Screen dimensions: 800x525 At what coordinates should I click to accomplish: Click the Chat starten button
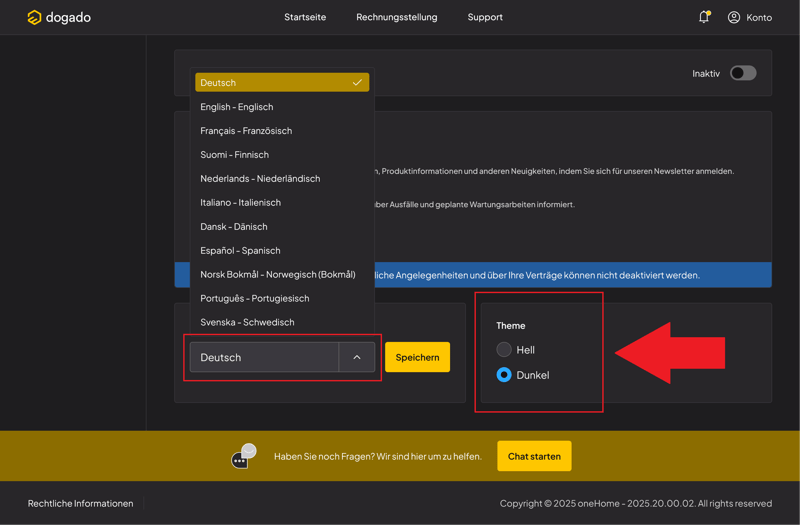[534, 456]
